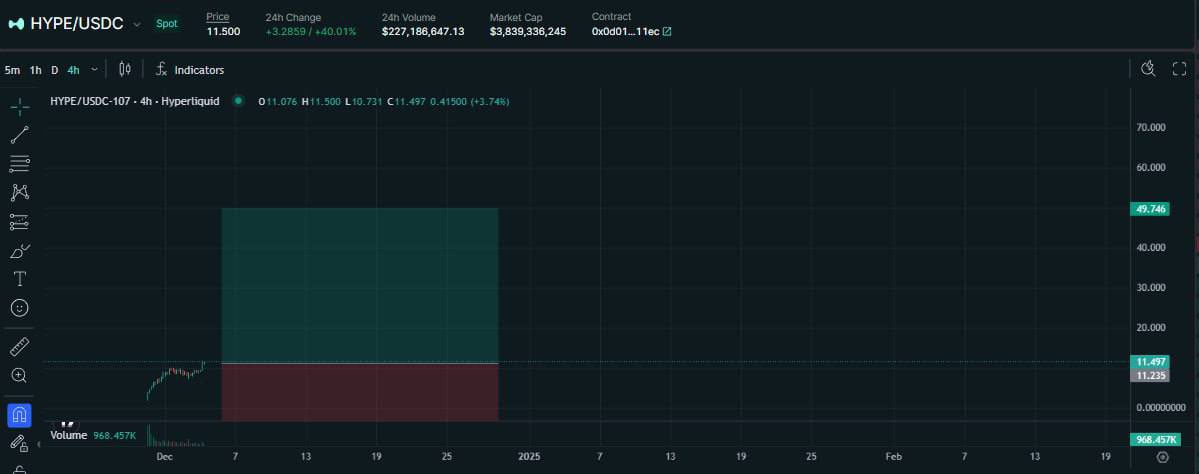Image resolution: width=1199 pixels, height=474 pixels.
Task: Click the HYPE/USDC pair name
Action: click(76, 24)
